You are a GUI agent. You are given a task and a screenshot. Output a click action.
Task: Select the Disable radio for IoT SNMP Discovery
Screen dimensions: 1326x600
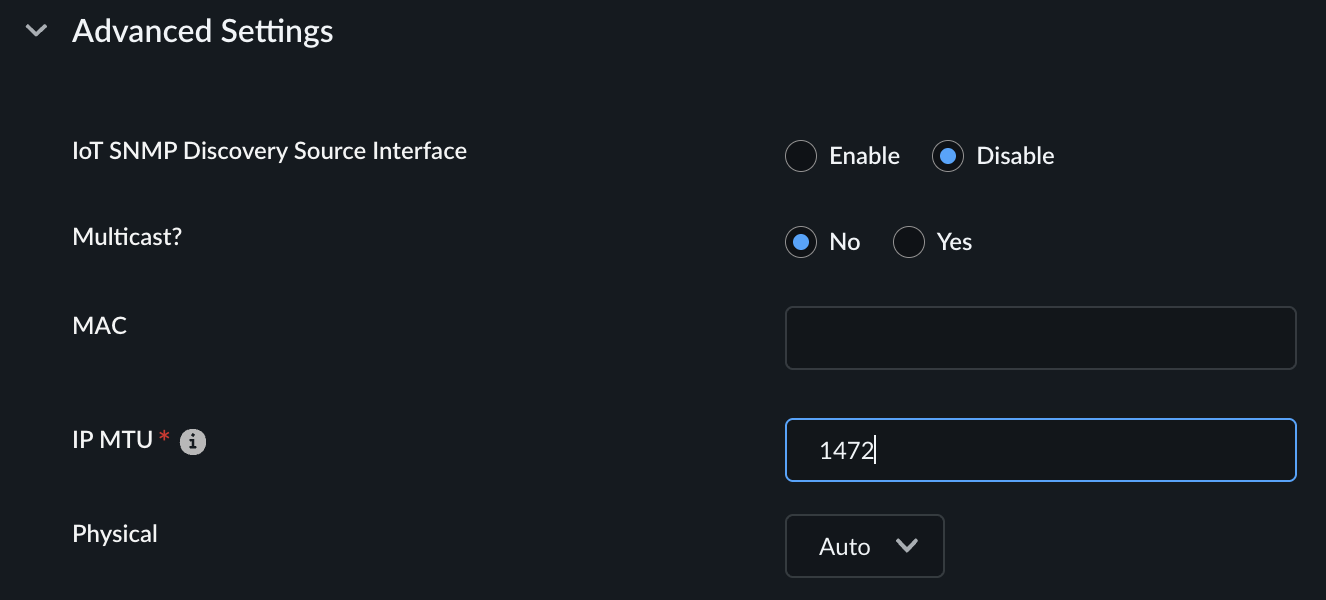[x=948, y=156]
